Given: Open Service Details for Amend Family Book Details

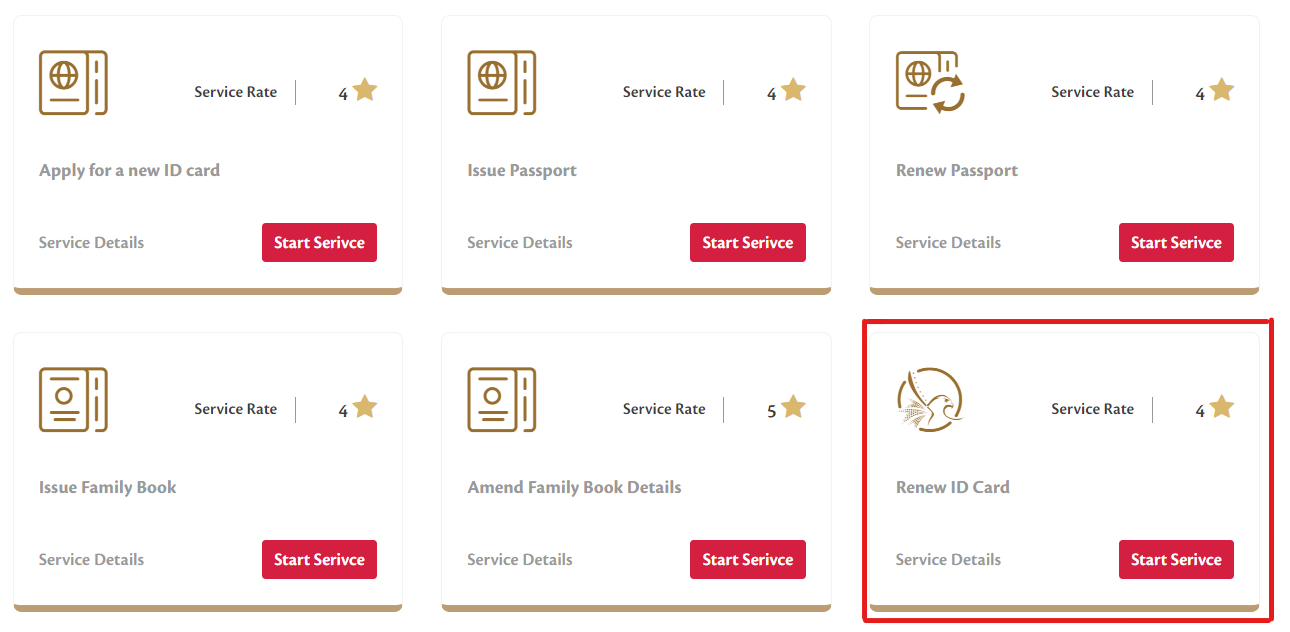Looking at the screenshot, I should (519, 559).
